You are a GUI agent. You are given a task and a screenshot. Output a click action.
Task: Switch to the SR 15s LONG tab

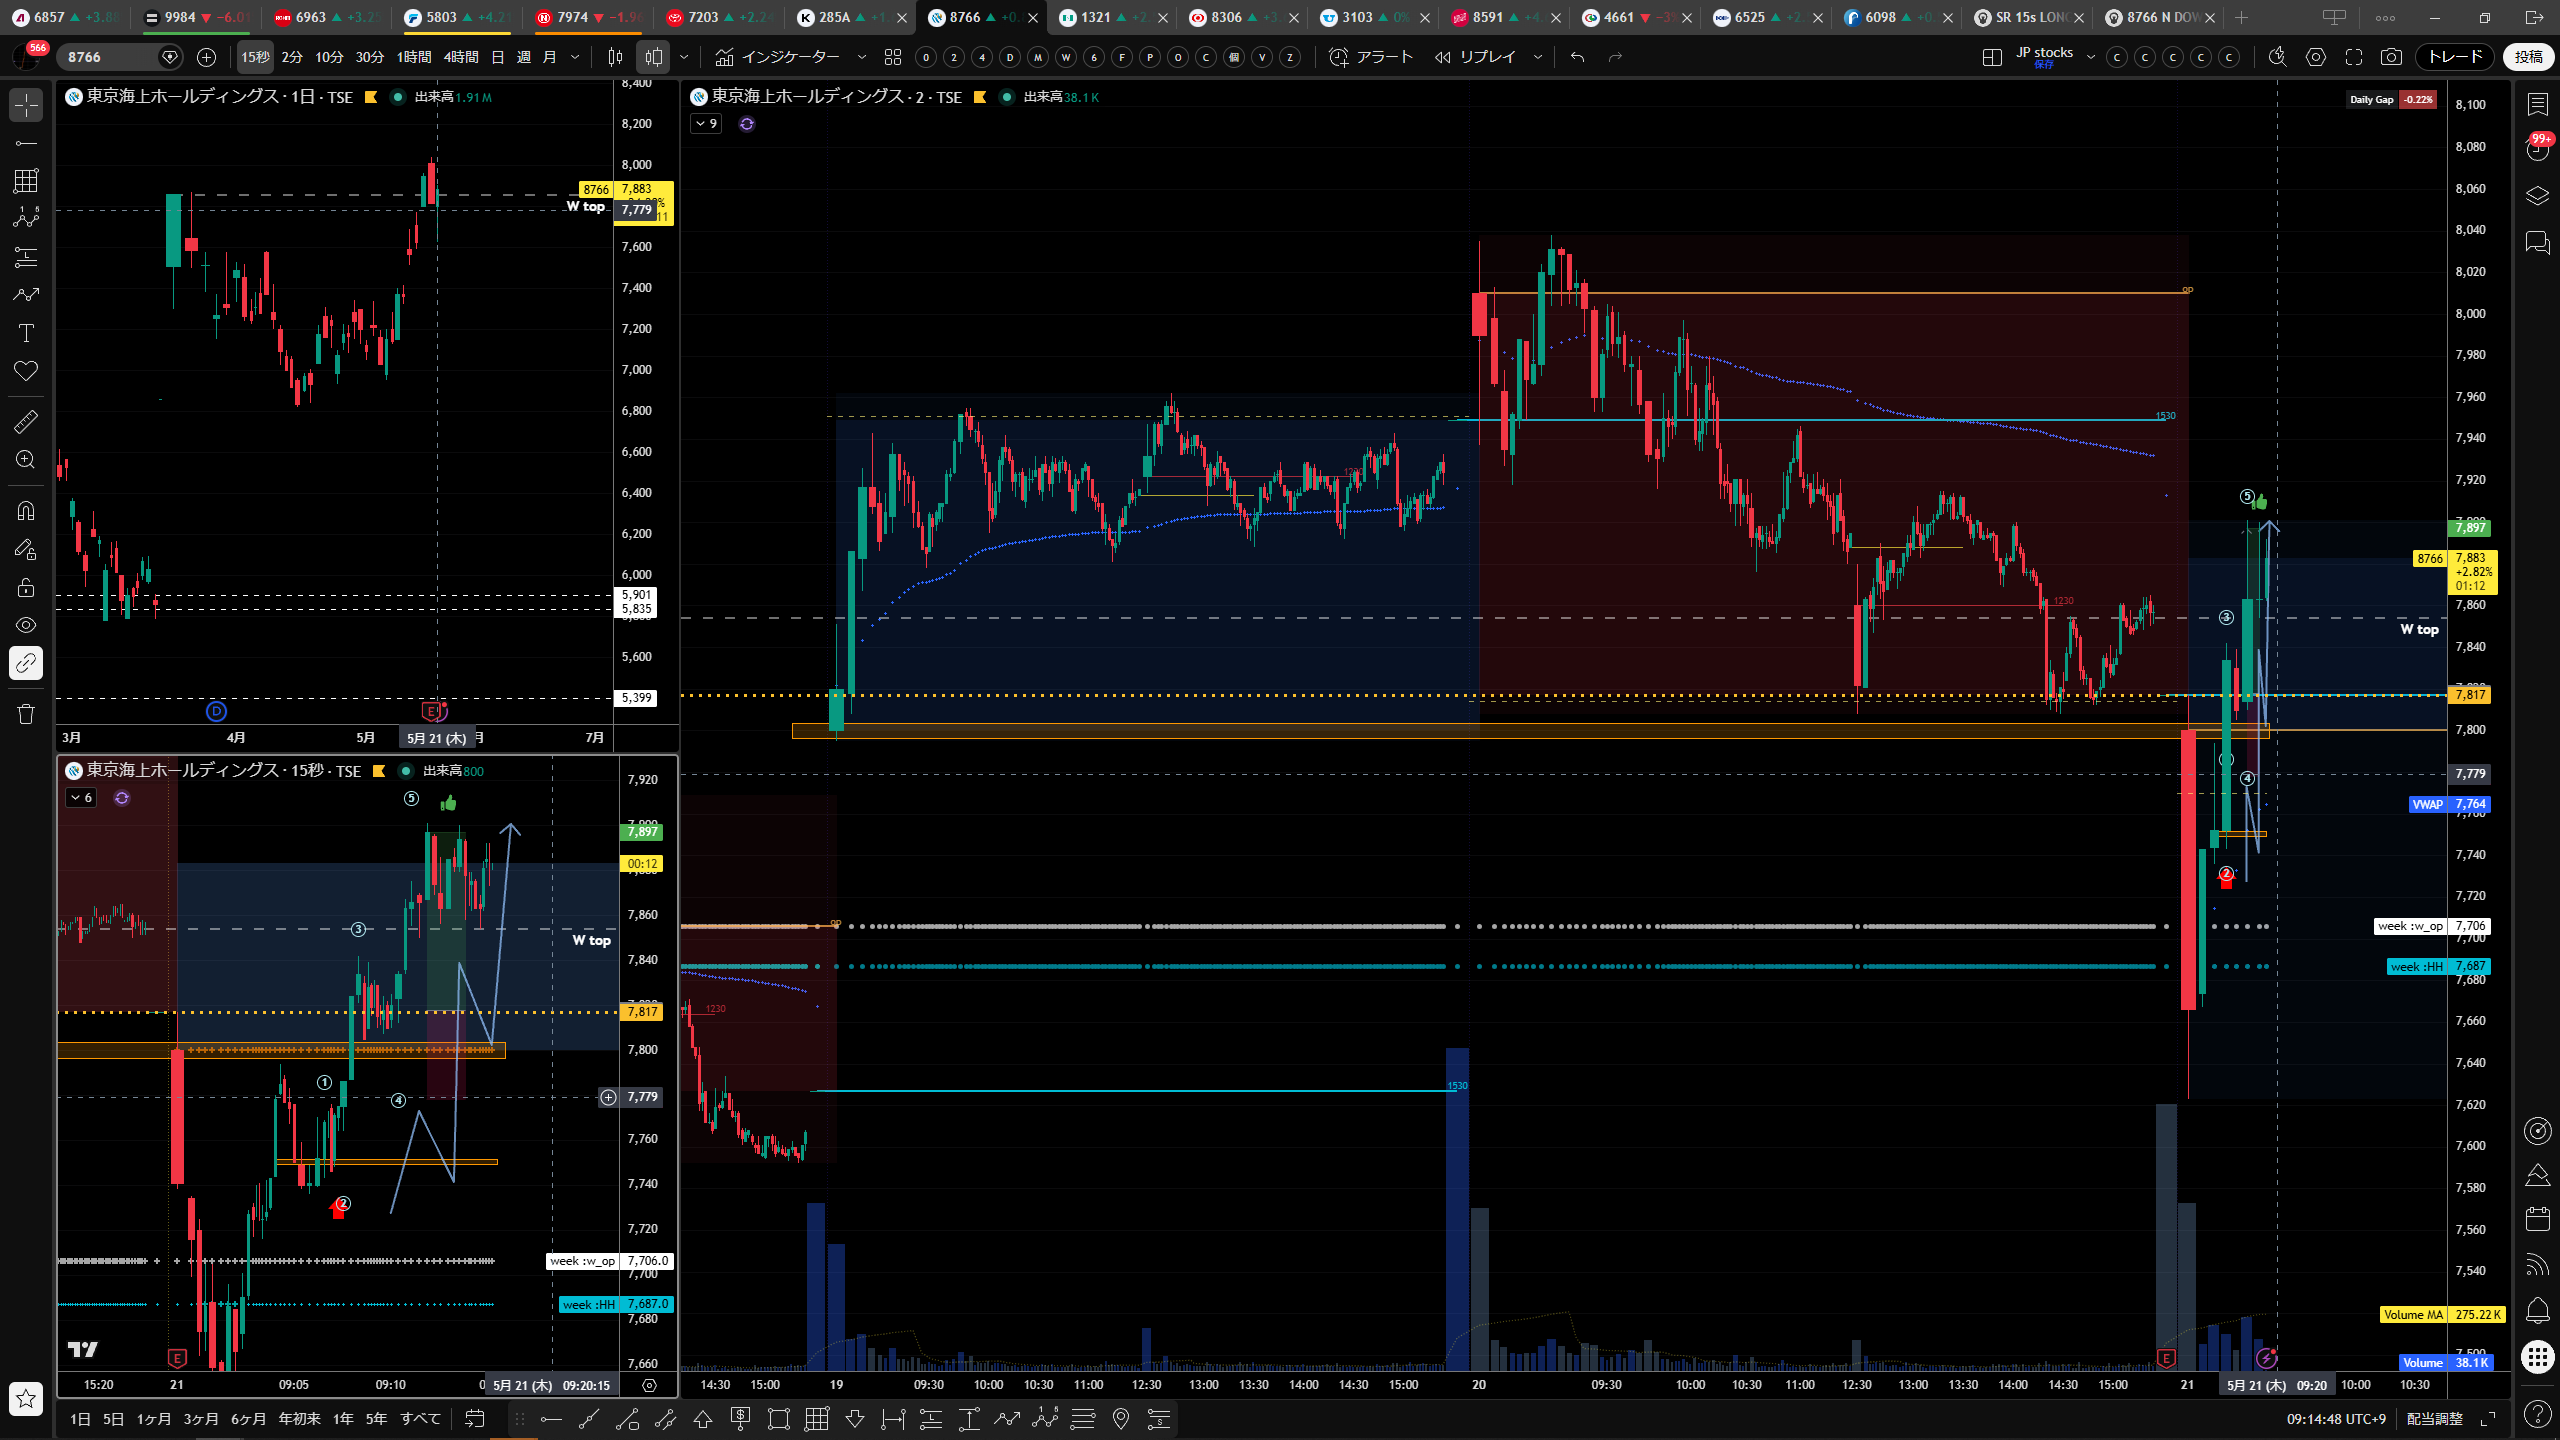pos(2027,17)
